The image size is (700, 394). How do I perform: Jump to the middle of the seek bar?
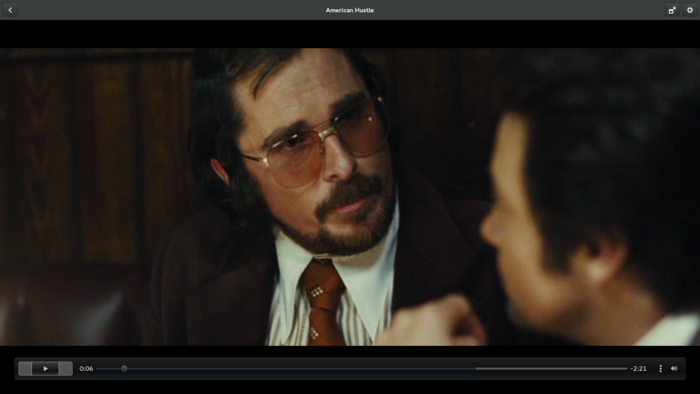click(x=362, y=369)
